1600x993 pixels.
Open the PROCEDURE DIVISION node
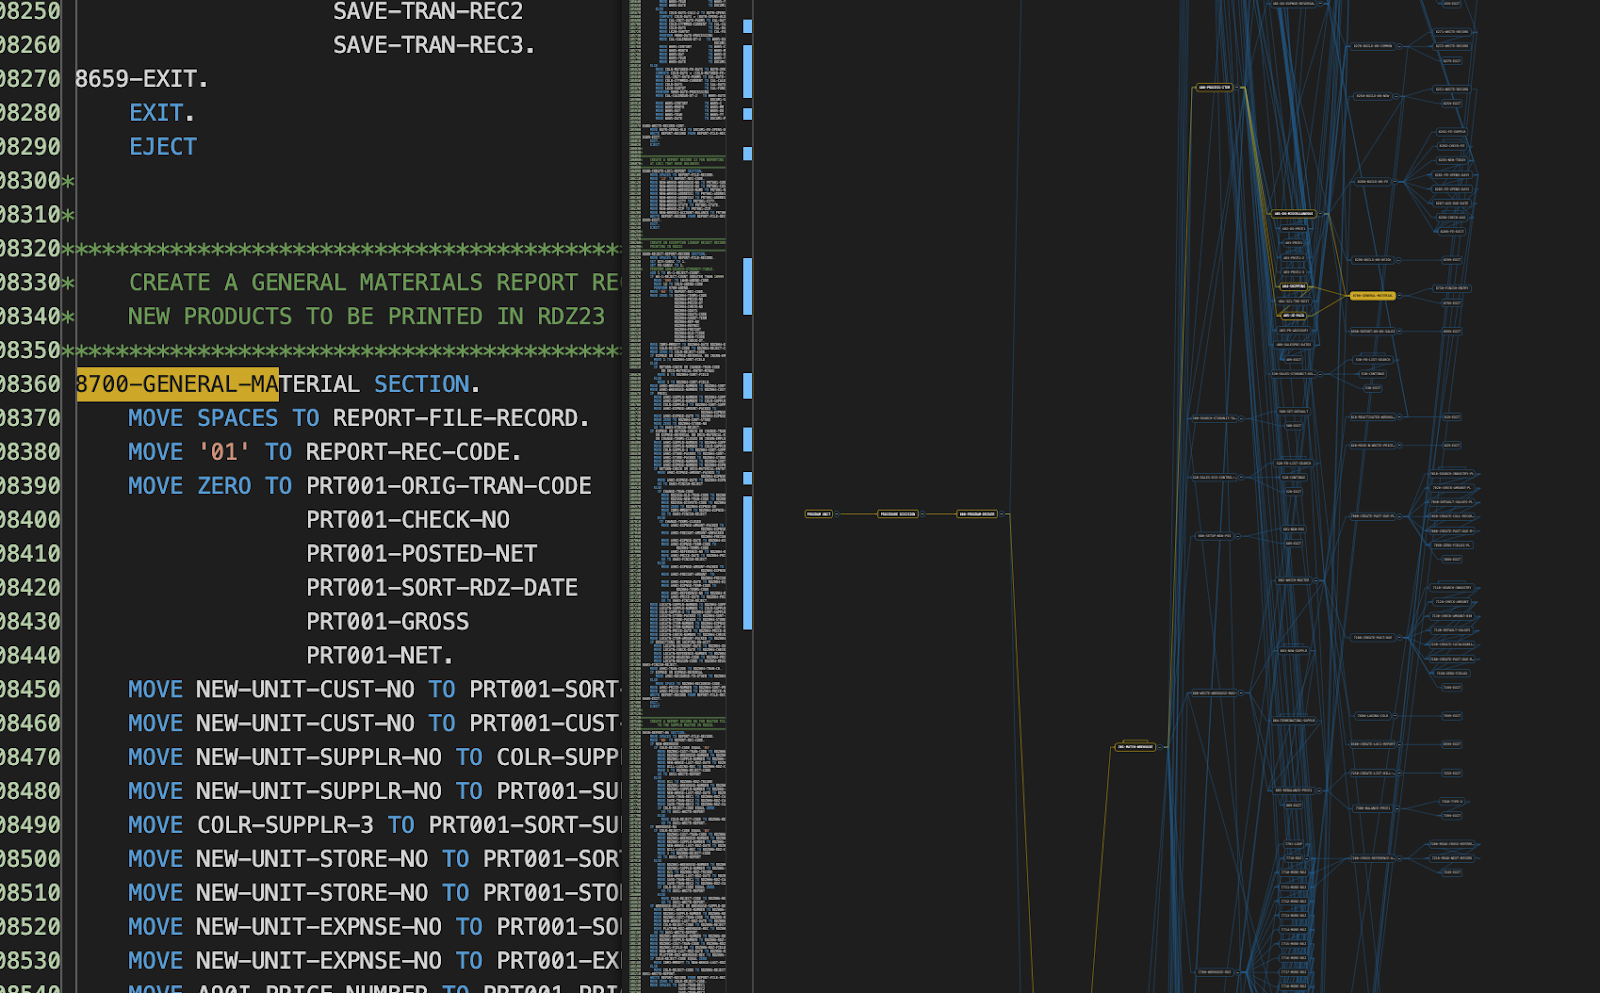tap(897, 514)
